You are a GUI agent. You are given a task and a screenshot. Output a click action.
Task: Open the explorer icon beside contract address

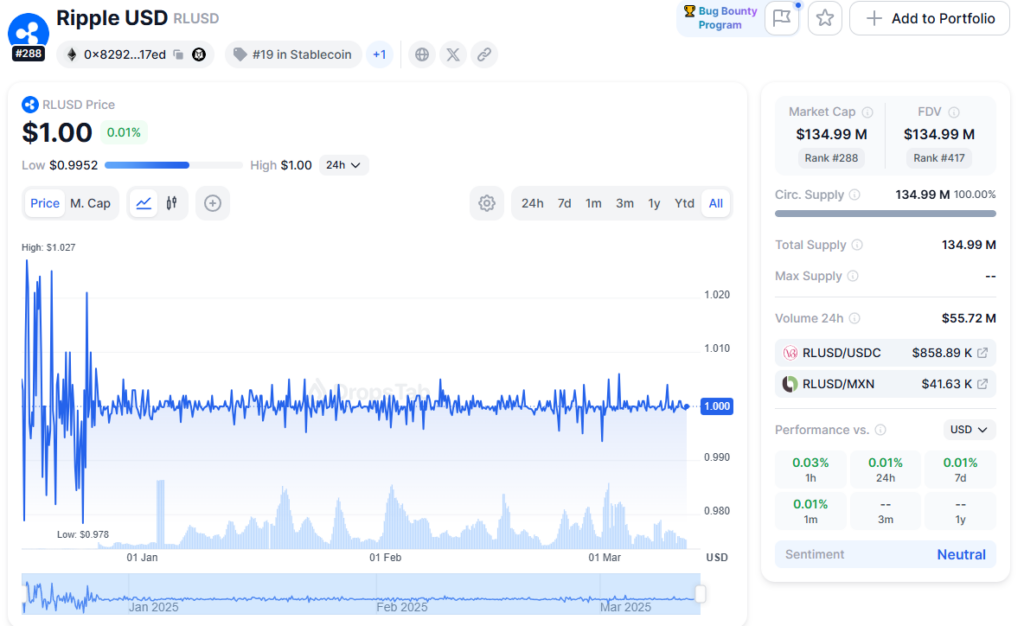point(199,55)
